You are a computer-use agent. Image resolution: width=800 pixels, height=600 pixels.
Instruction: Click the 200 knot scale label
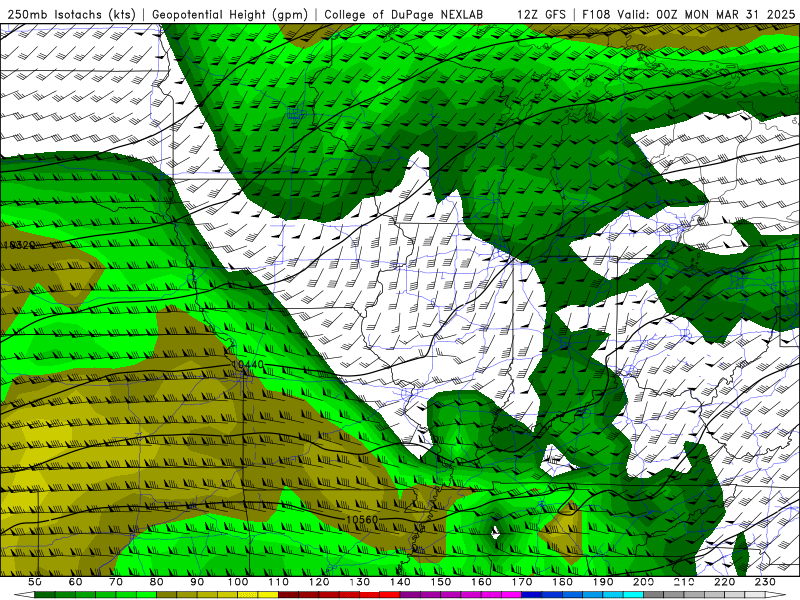[644, 582]
